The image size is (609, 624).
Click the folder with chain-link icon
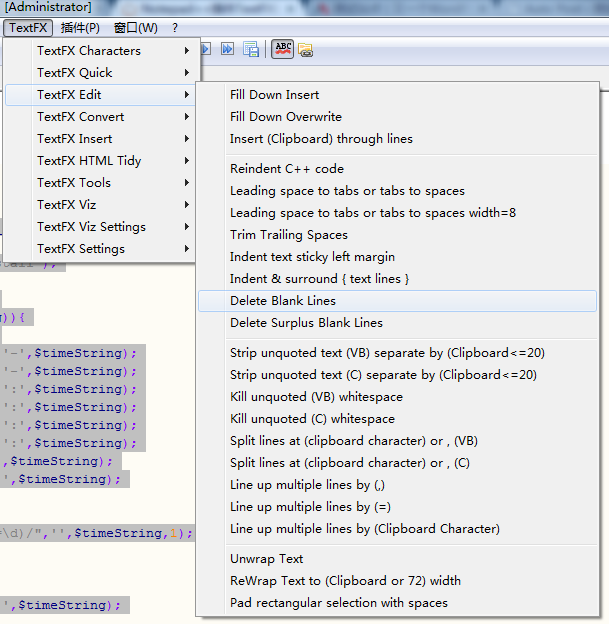pos(305,50)
